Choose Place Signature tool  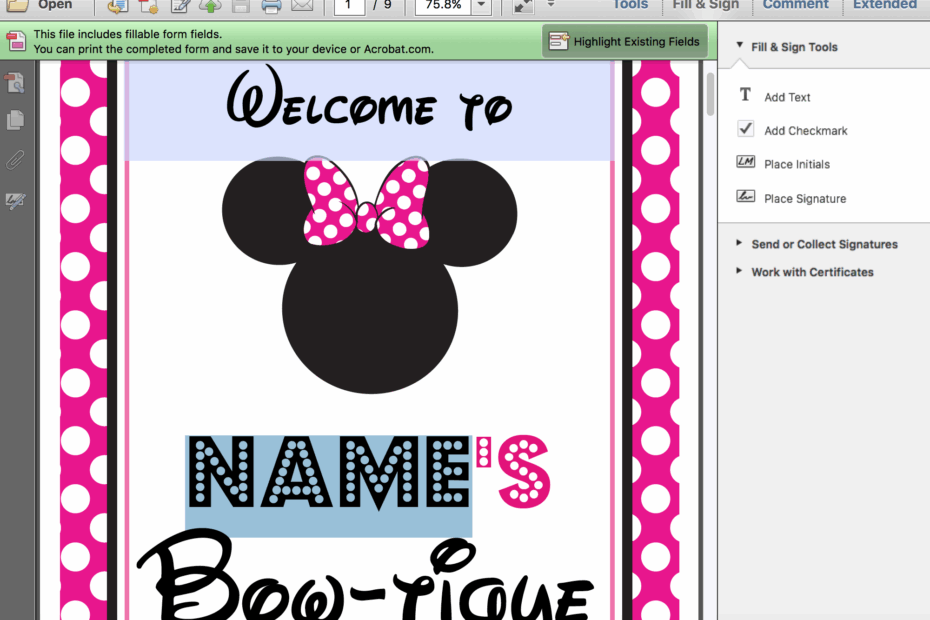click(x=804, y=199)
